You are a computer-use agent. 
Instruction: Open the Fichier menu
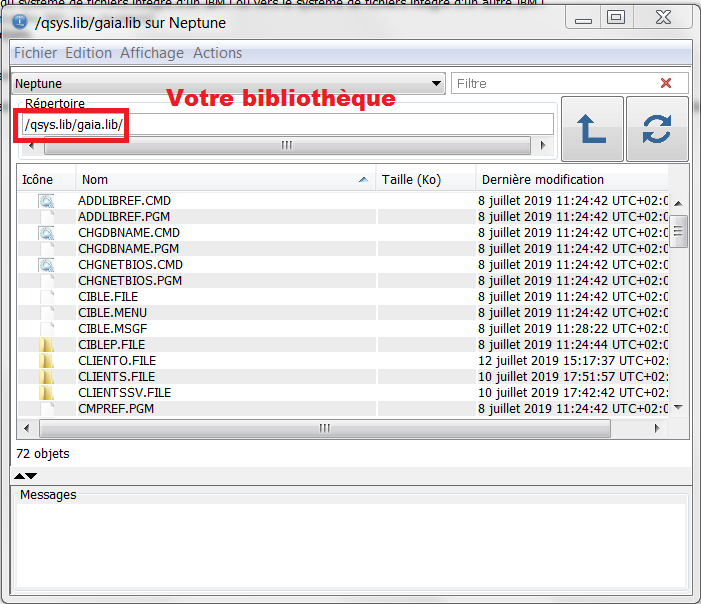35,53
